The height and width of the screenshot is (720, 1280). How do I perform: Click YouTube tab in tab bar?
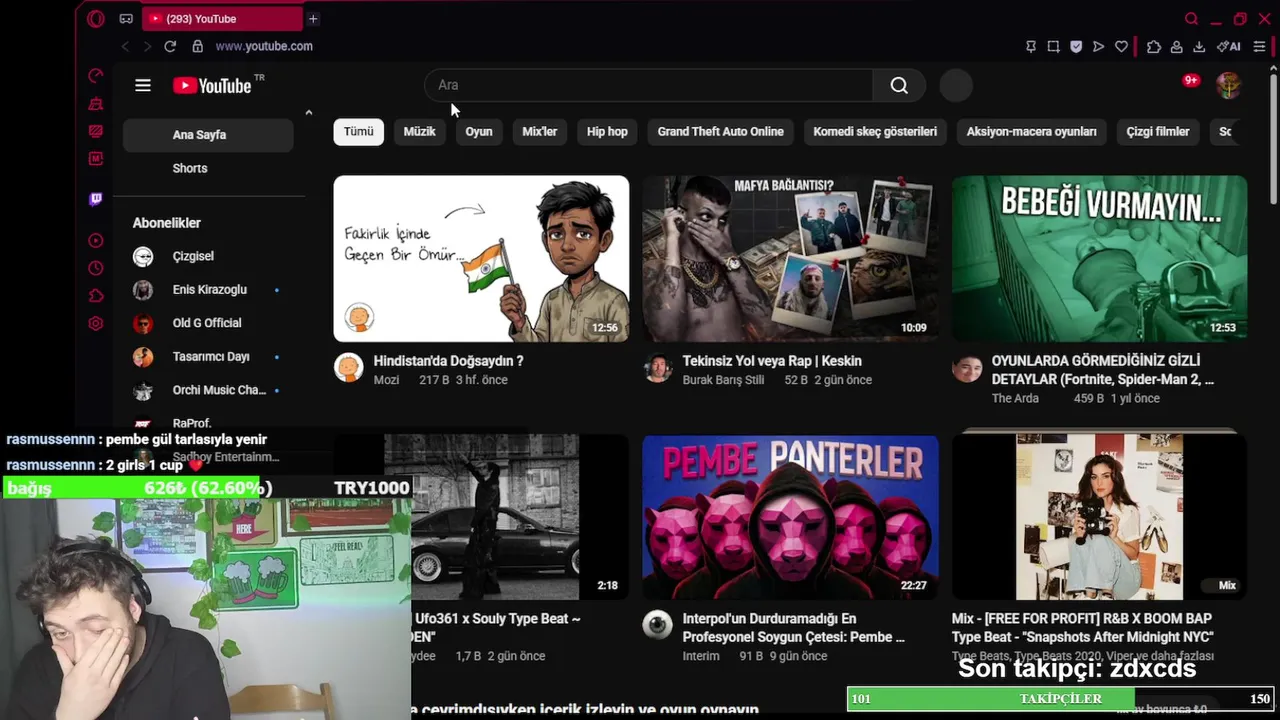222,19
